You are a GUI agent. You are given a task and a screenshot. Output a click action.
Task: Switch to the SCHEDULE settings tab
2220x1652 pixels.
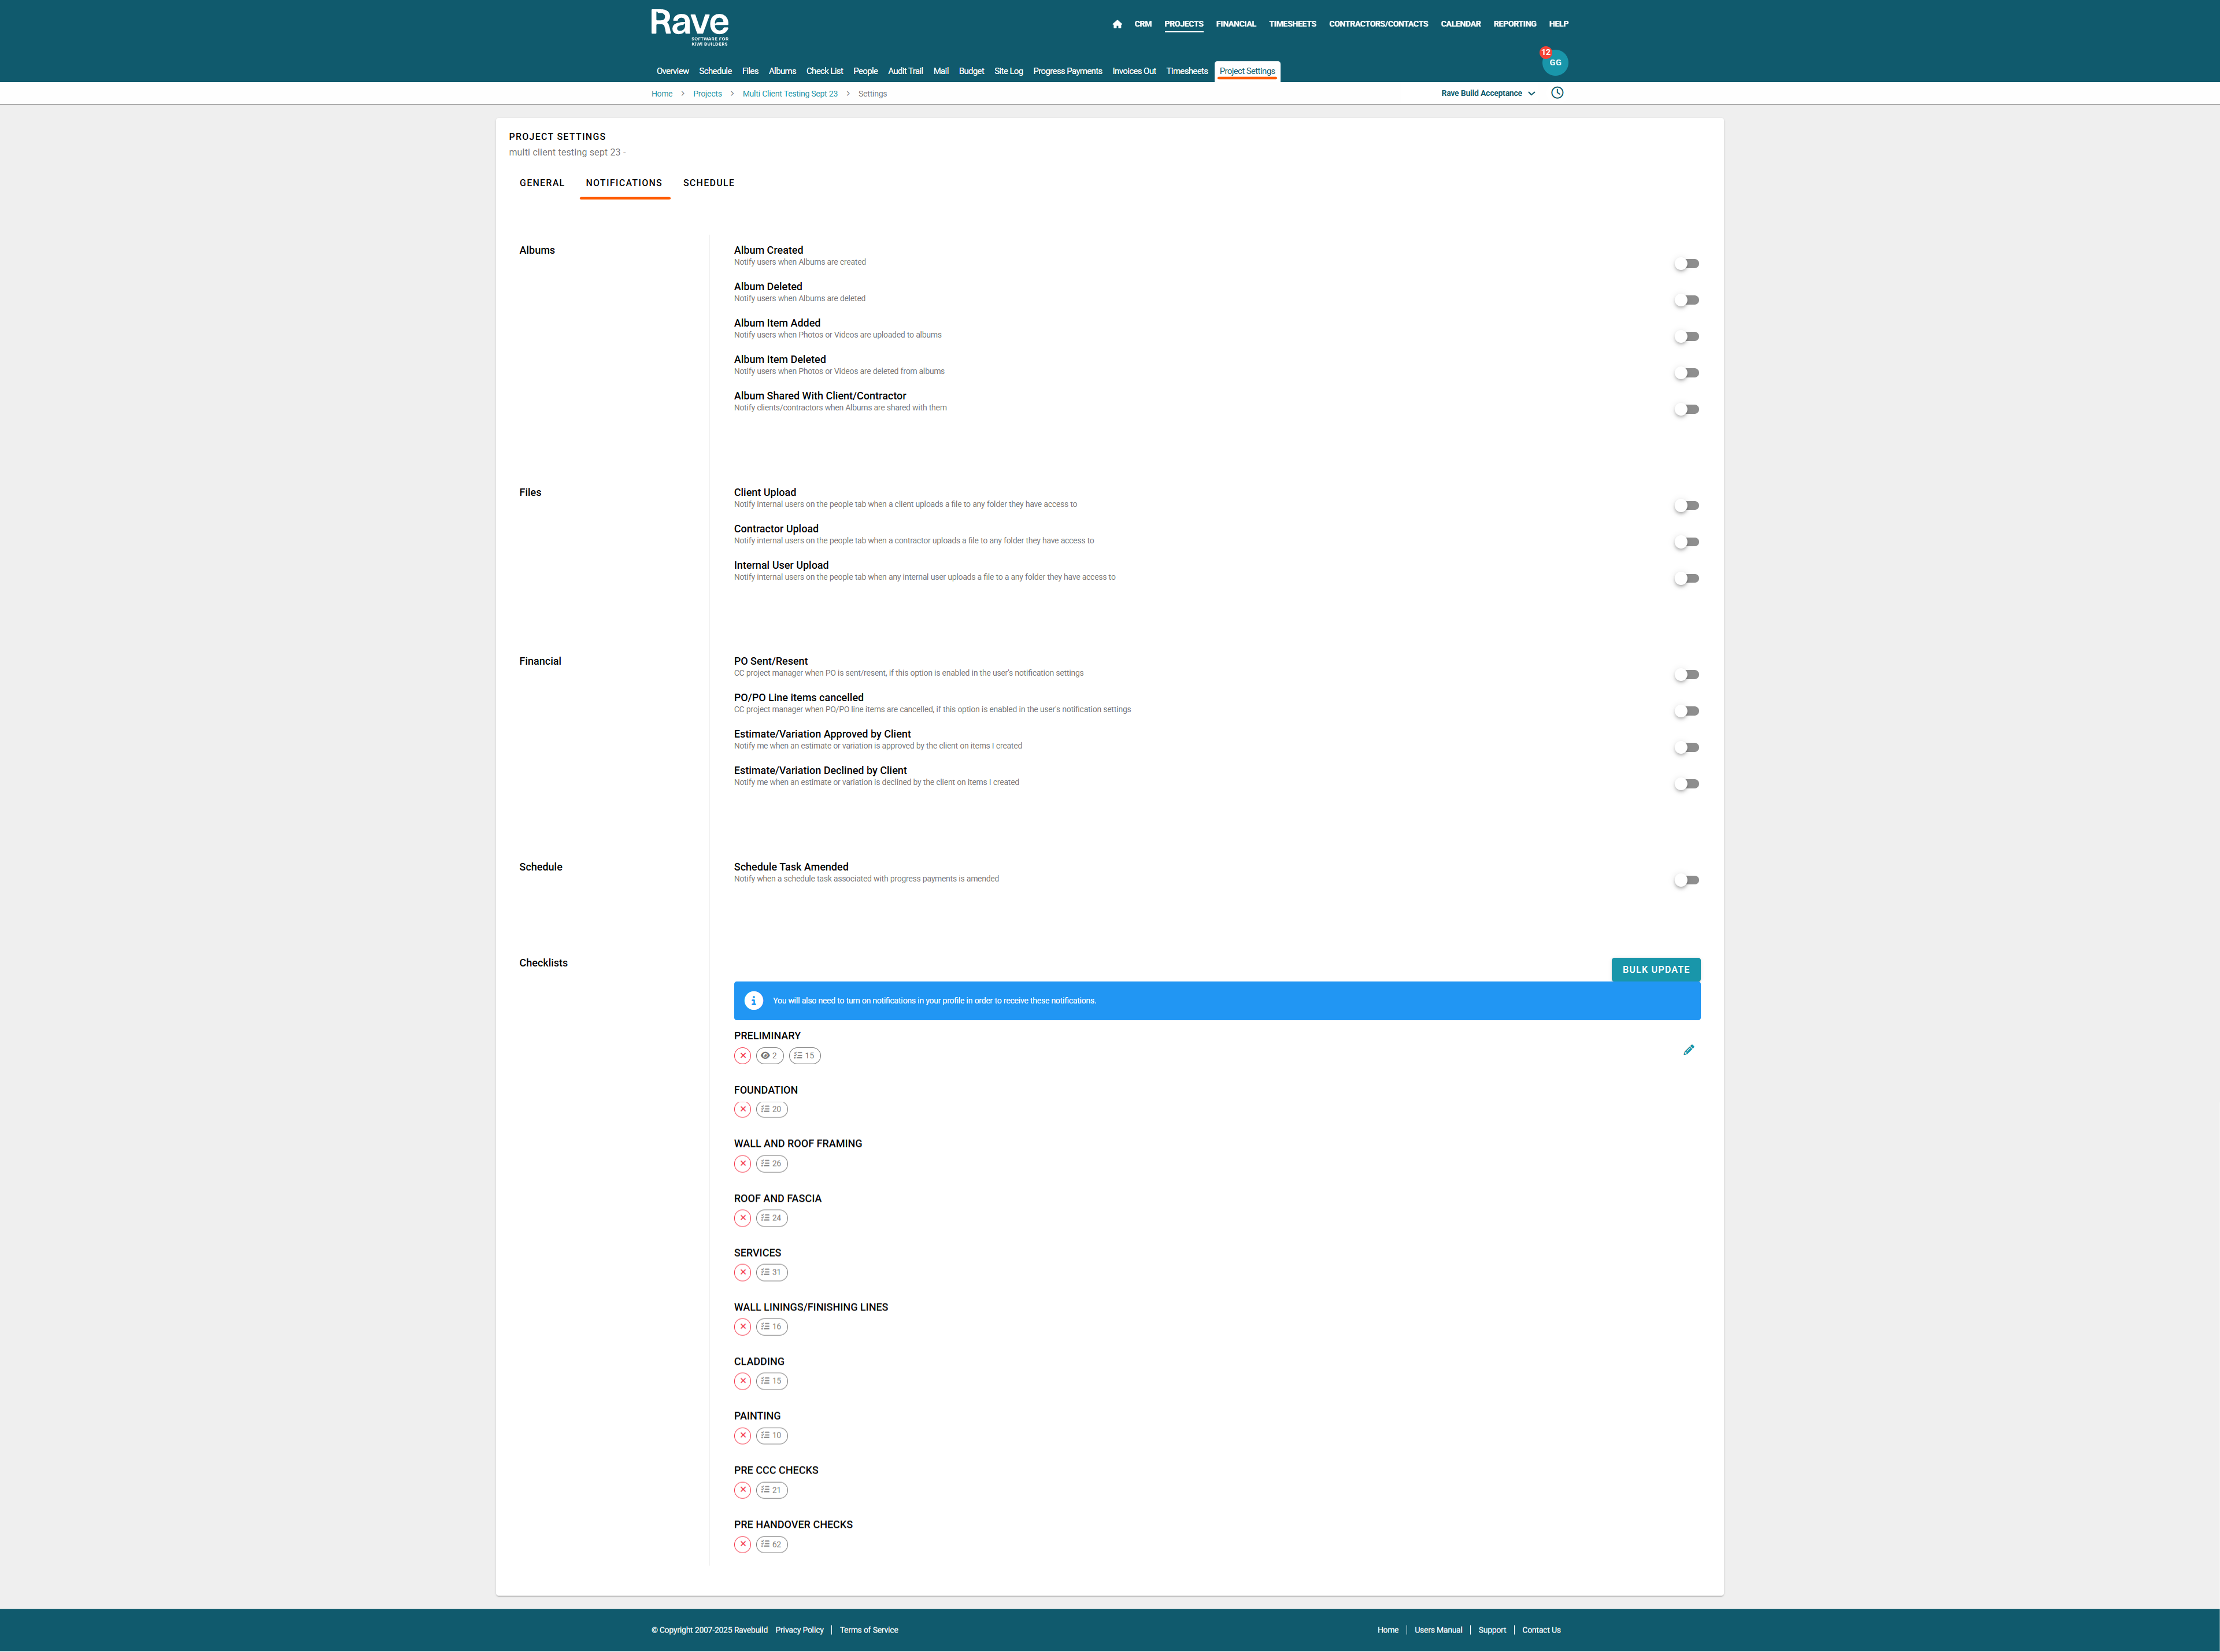pos(708,183)
